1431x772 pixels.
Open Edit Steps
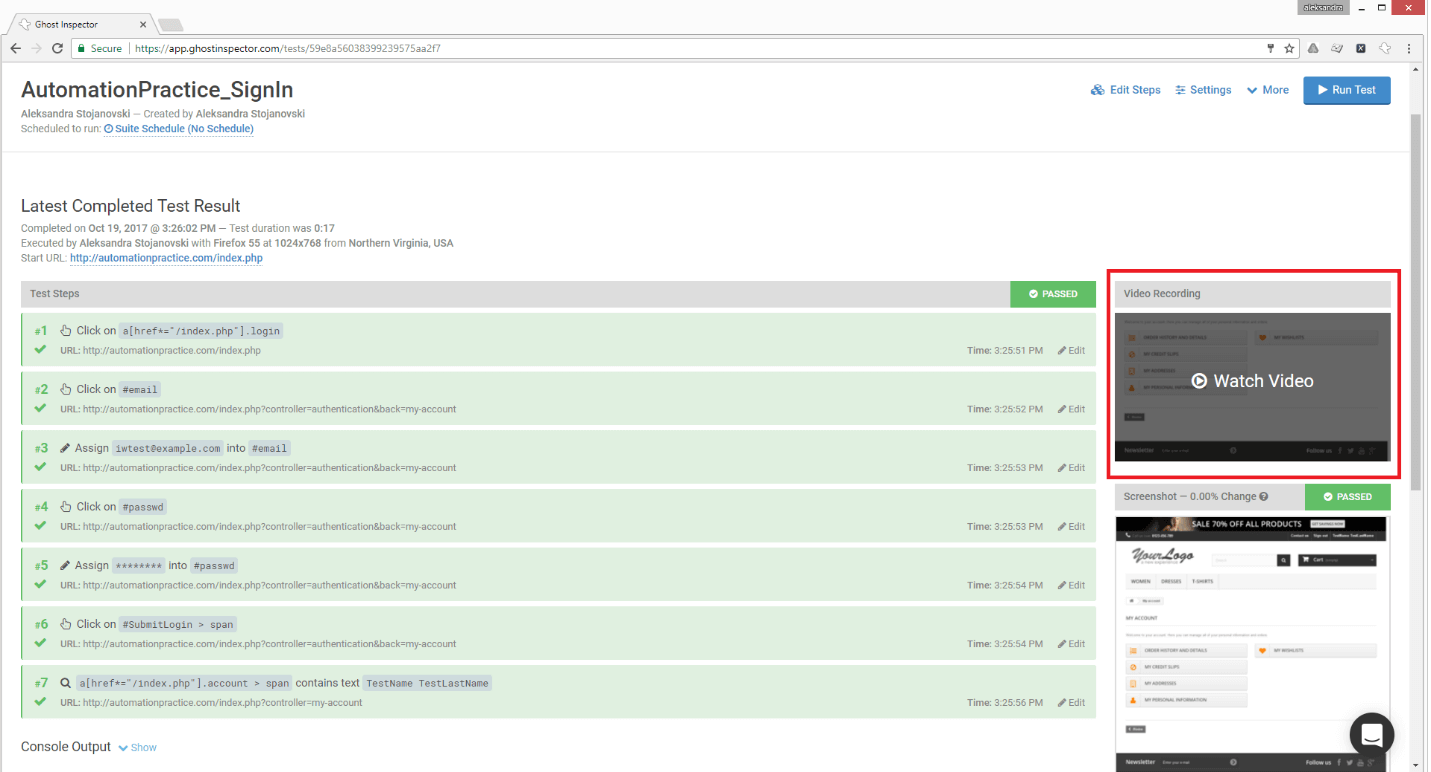1126,90
